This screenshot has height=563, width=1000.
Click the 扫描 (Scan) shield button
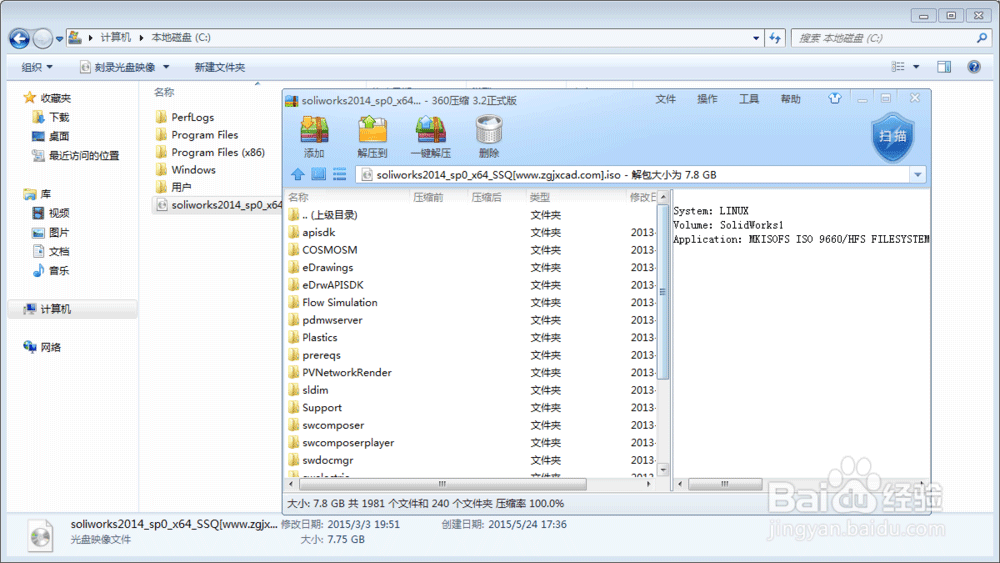(893, 136)
